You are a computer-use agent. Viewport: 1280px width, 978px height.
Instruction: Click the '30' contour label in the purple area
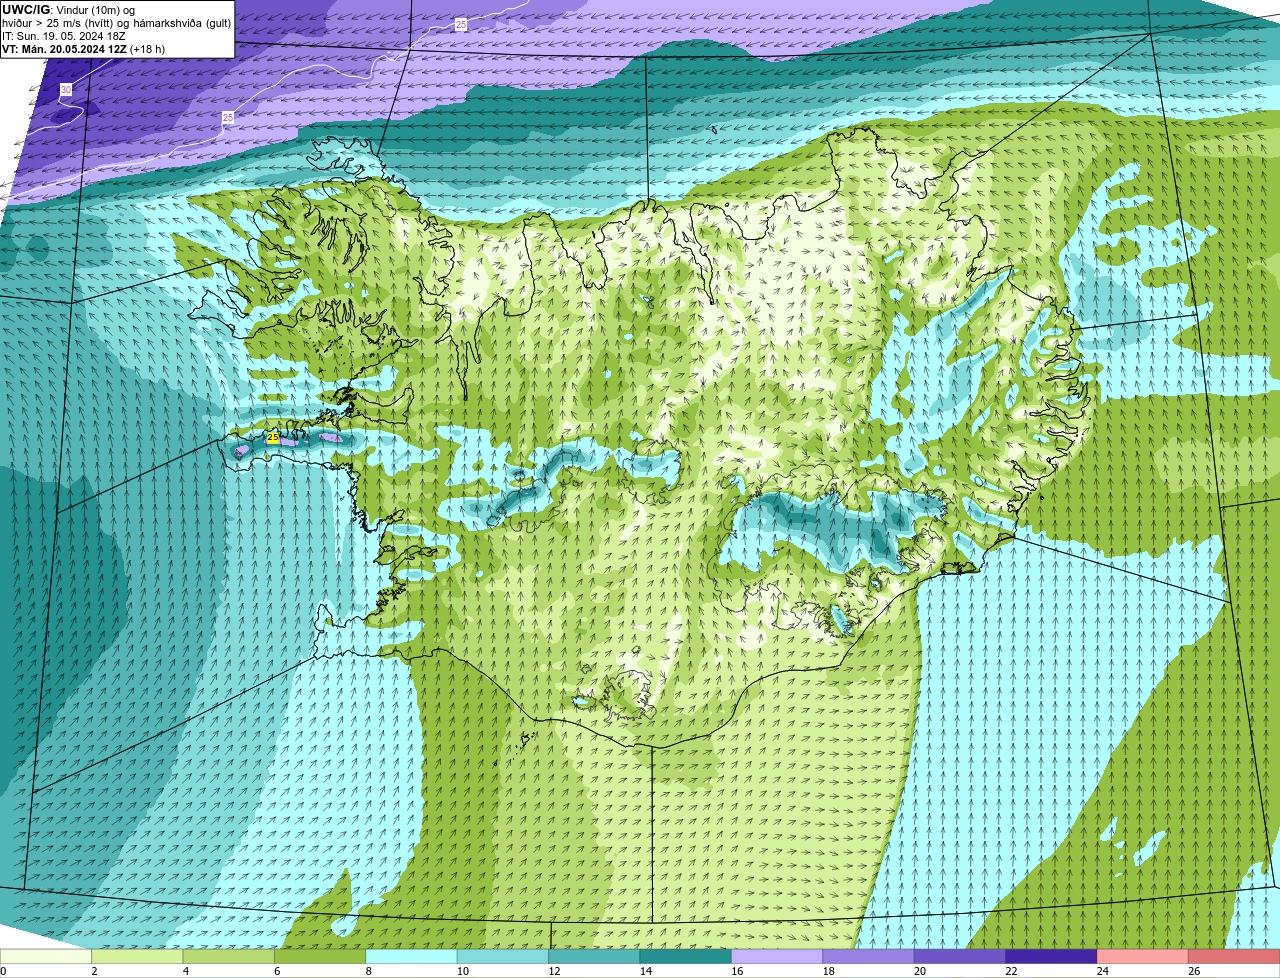point(66,90)
